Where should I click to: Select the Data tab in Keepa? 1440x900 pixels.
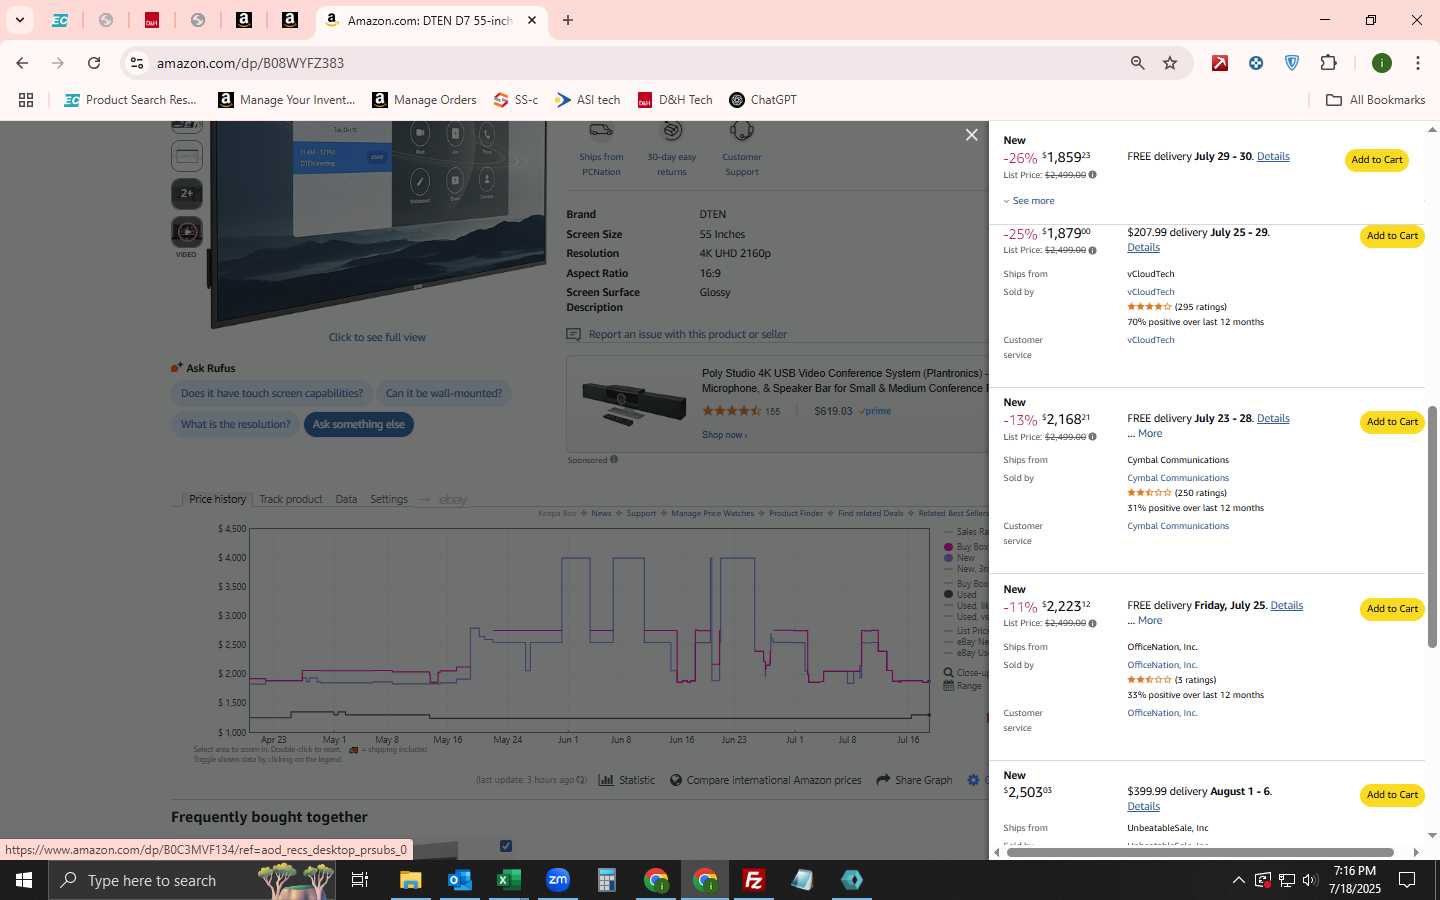pyautogui.click(x=346, y=499)
